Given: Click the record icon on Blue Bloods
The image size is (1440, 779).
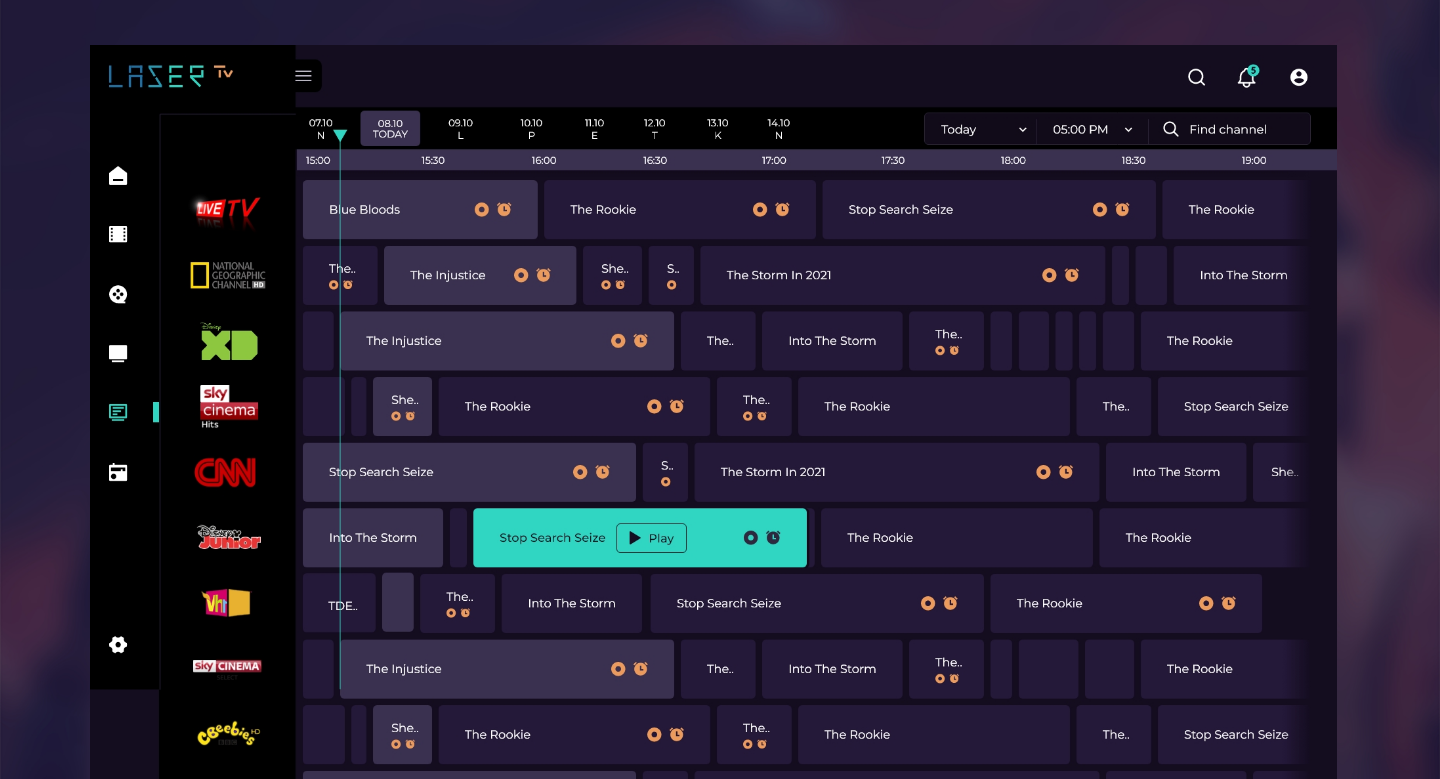Looking at the screenshot, I should 482,209.
